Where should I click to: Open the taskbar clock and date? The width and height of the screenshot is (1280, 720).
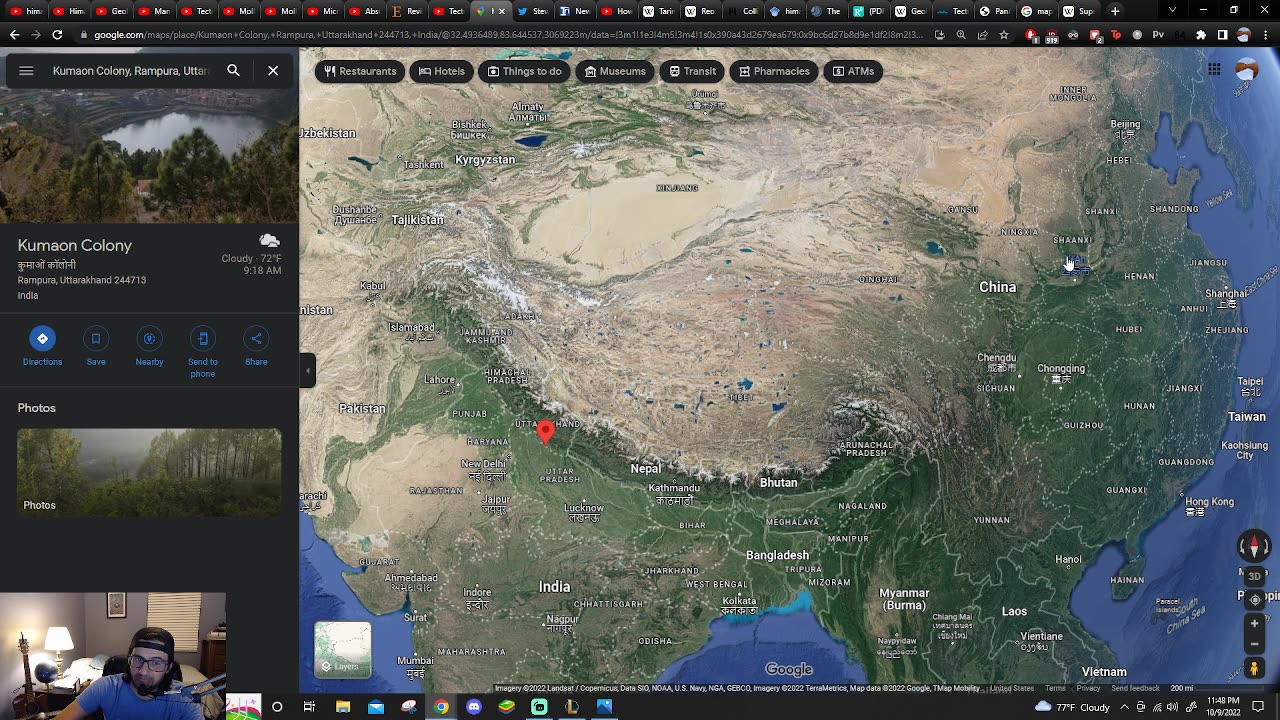point(1225,707)
